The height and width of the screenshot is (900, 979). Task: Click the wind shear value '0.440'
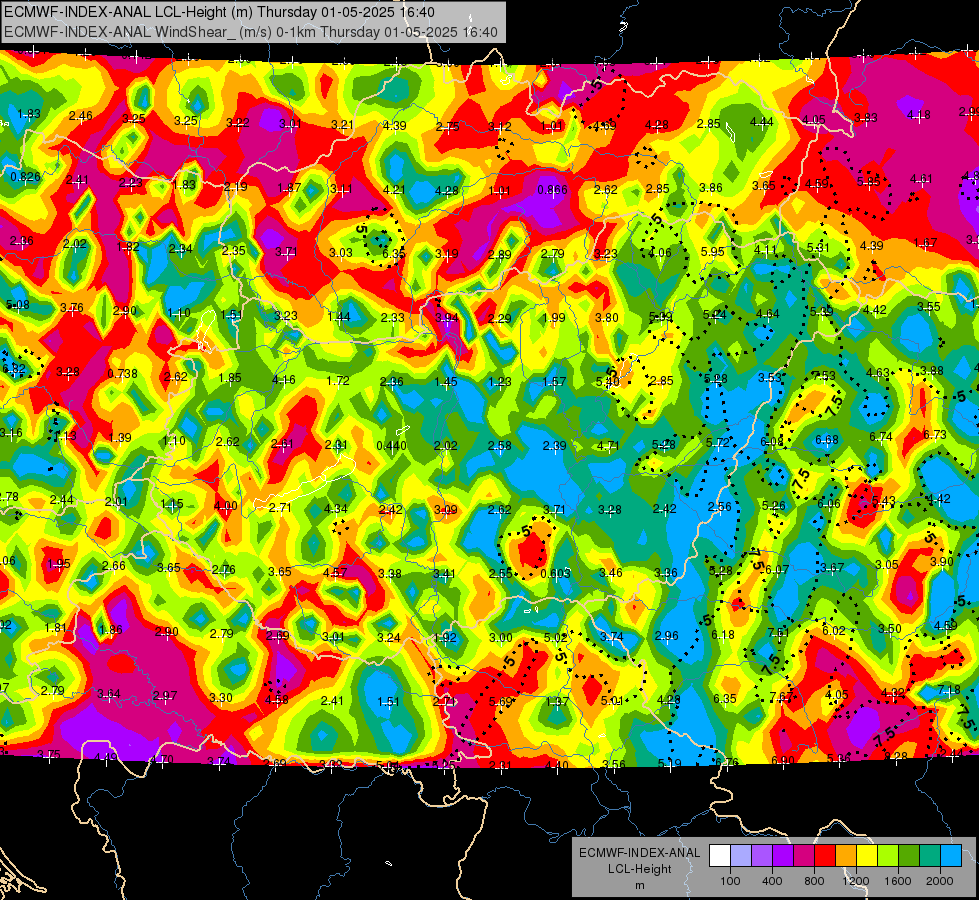point(391,446)
